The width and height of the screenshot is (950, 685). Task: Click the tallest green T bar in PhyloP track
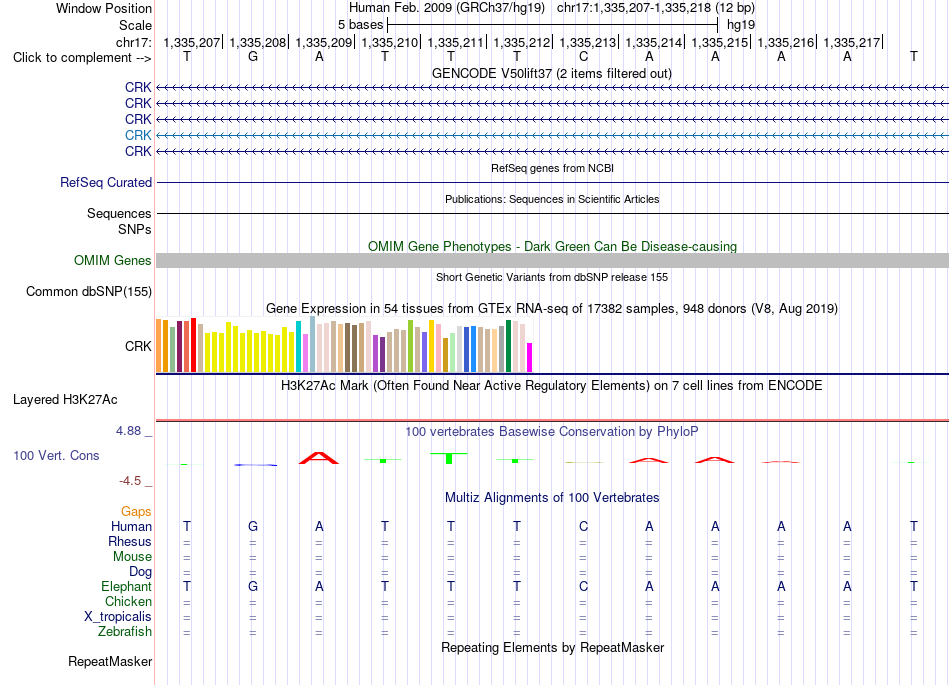click(449, 458)
